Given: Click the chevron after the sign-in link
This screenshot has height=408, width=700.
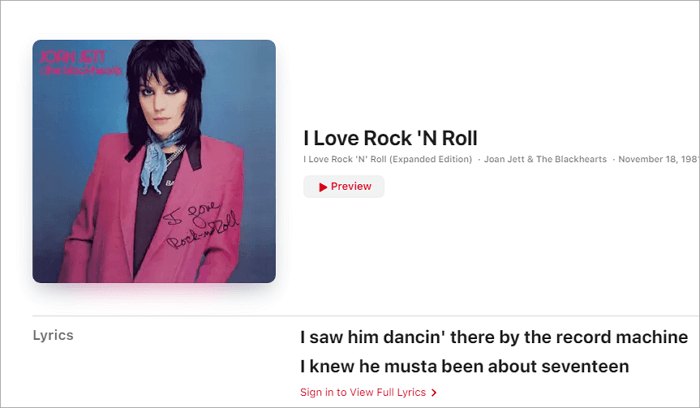Looking at the screenshot, I should pyautogui.click(x=434, y=392).
